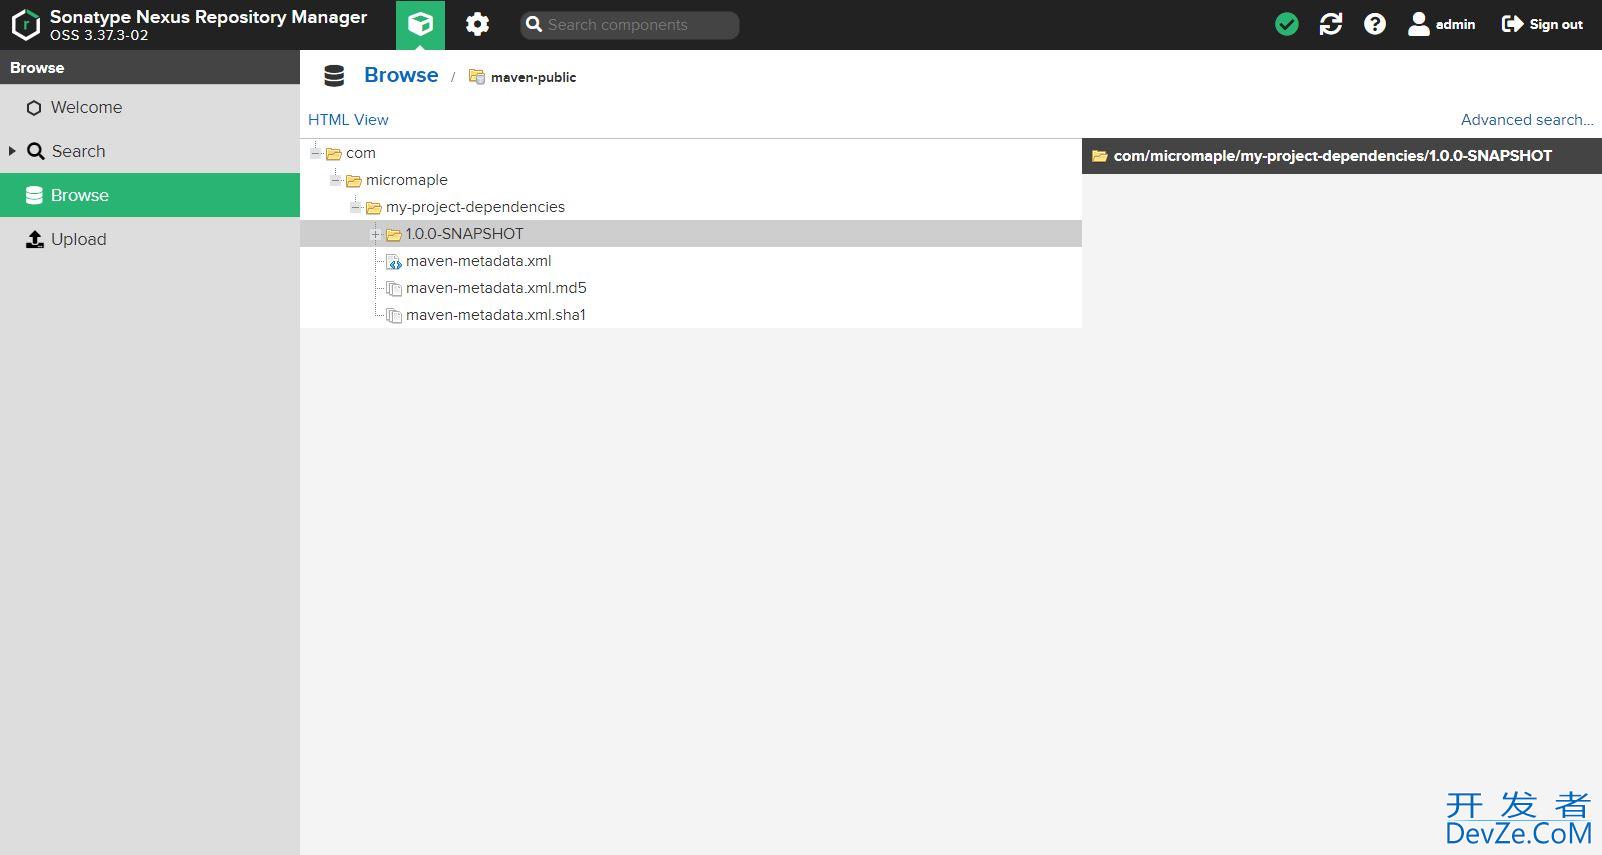This screenshot has width=1602, height=855.
Task: Click the maven-public breadcrumb
Action: pos(533,77)
